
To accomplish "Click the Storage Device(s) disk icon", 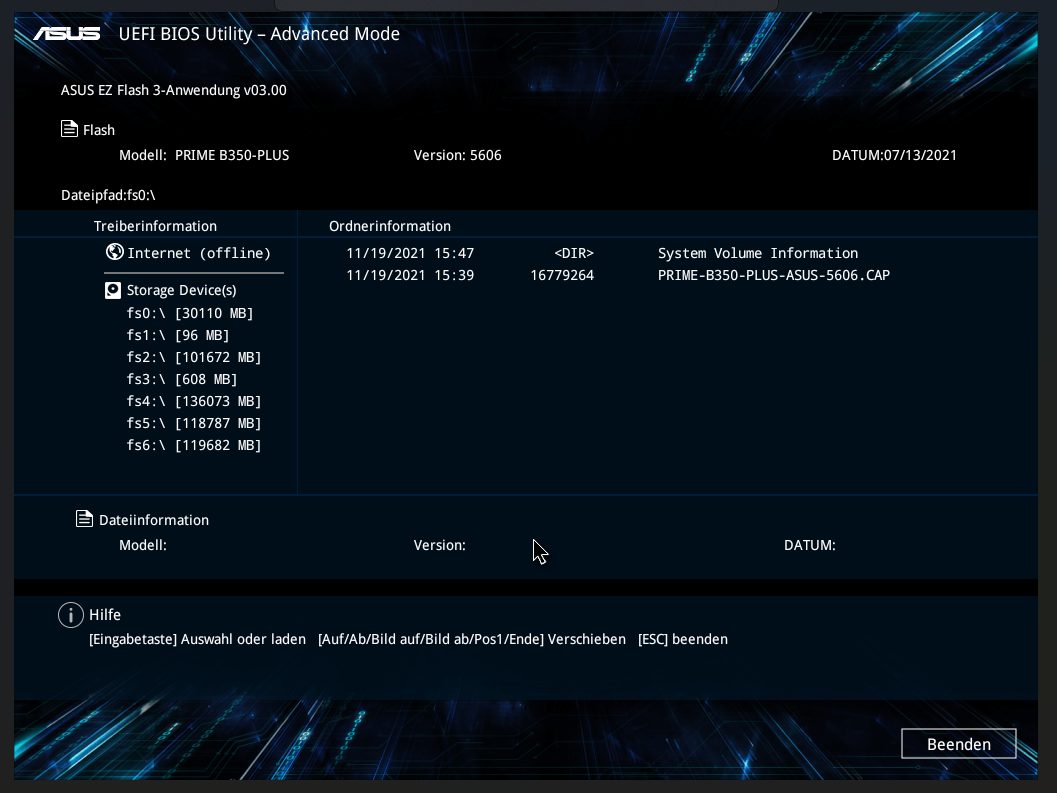I will [x=113, y=290].
